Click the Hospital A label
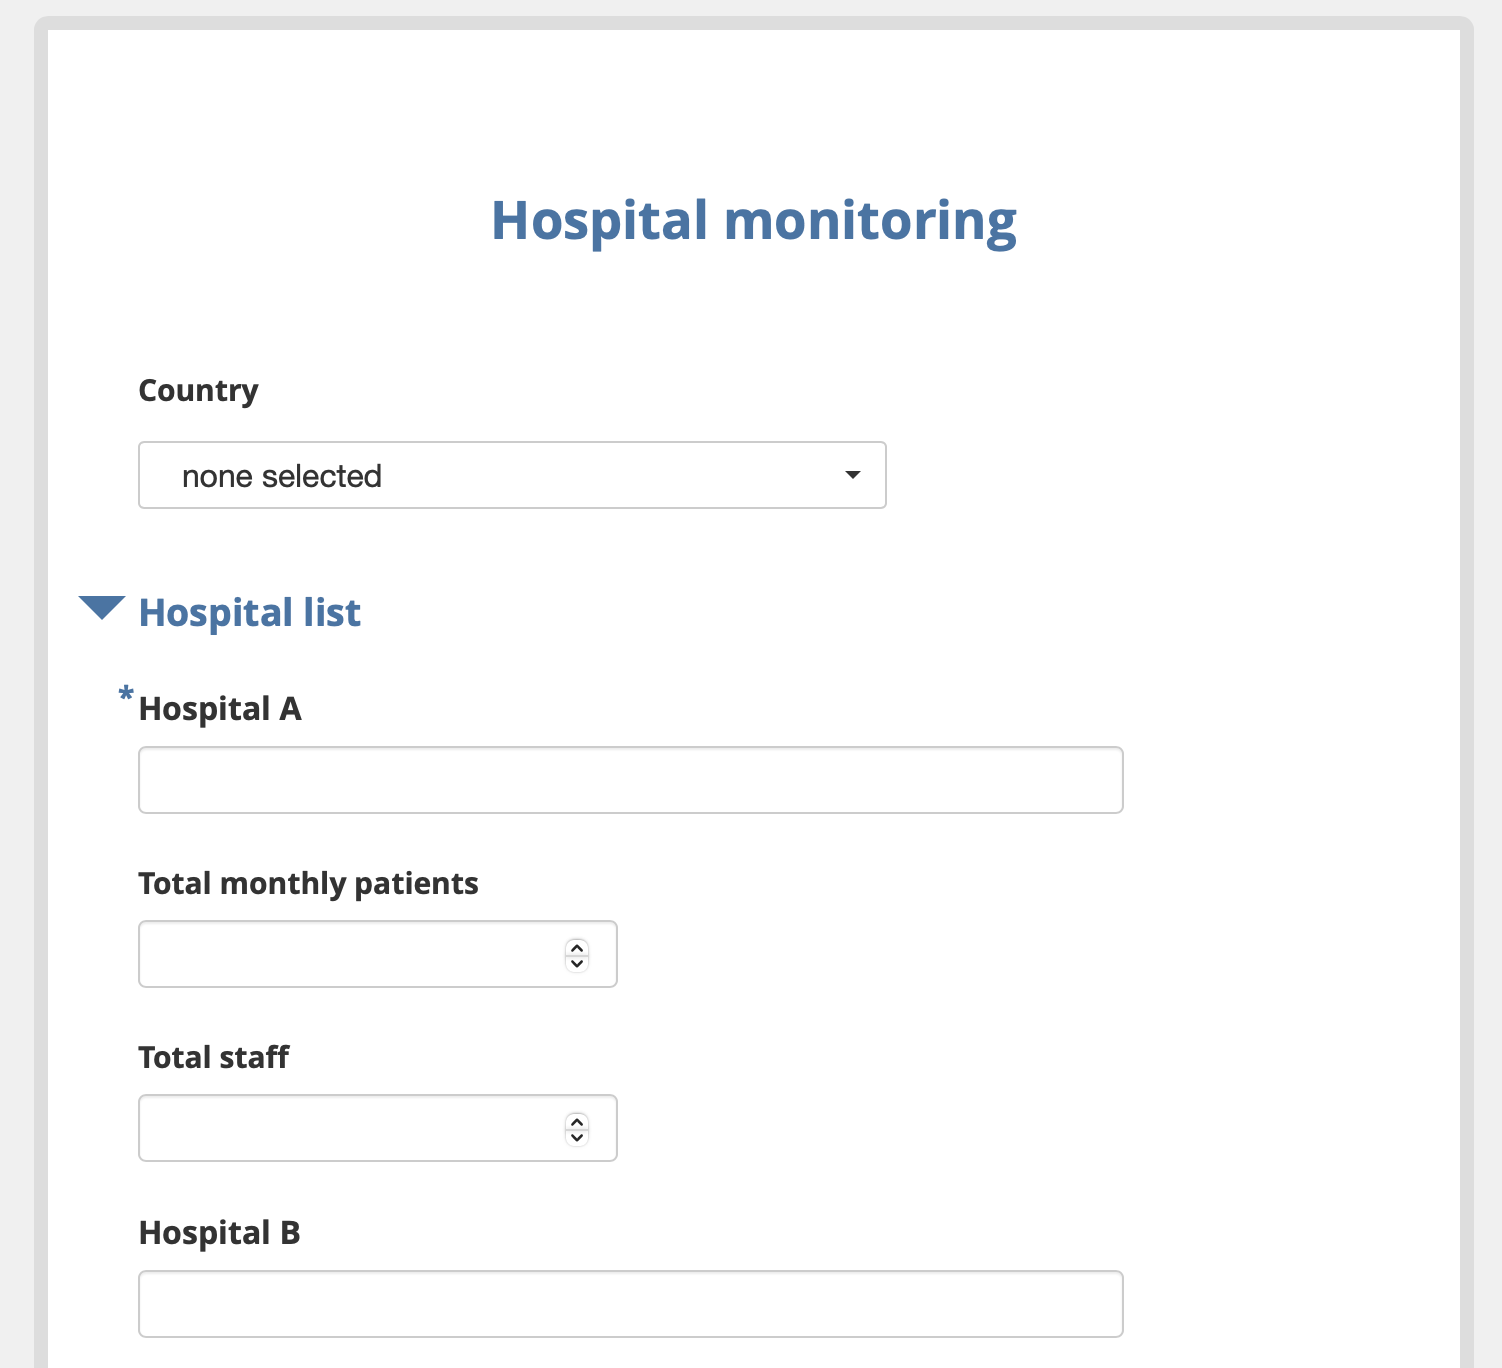 point(220,709)
